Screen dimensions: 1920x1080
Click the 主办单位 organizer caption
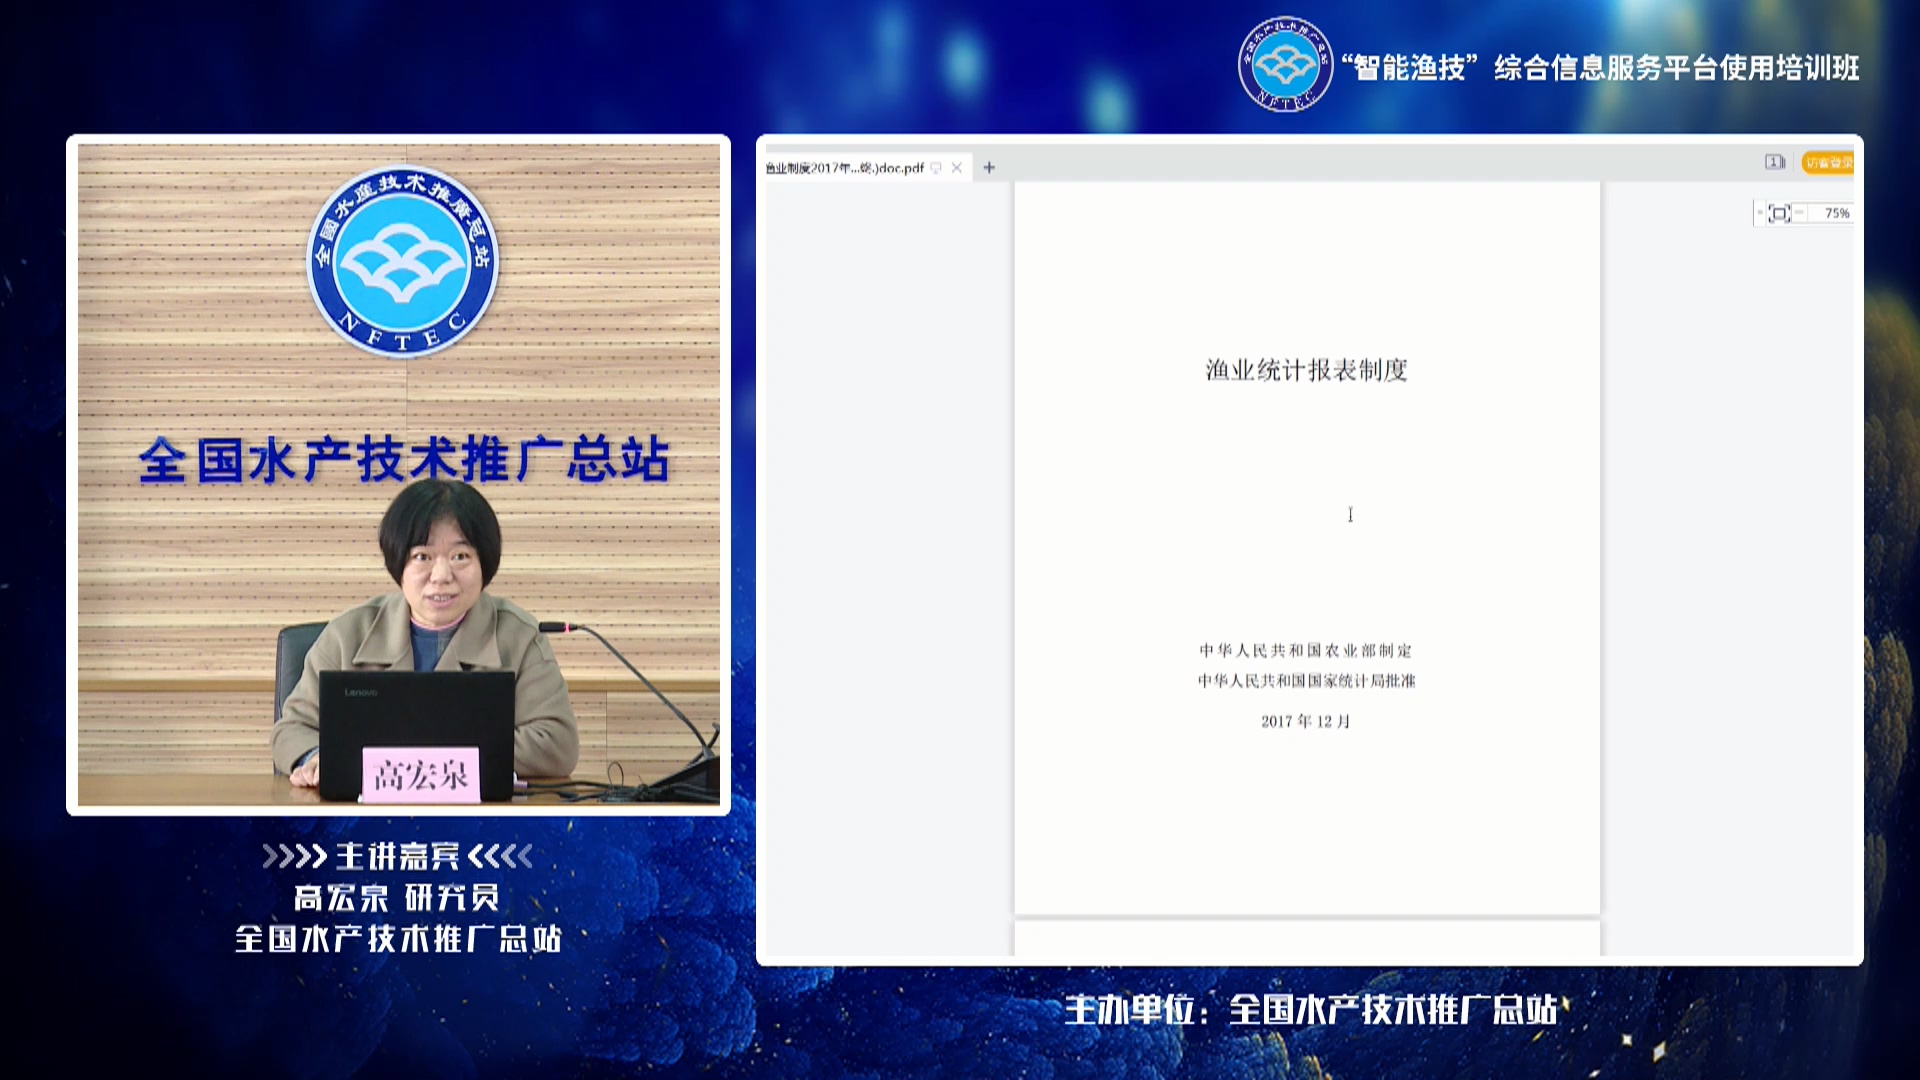[x=1311, y=1010]
